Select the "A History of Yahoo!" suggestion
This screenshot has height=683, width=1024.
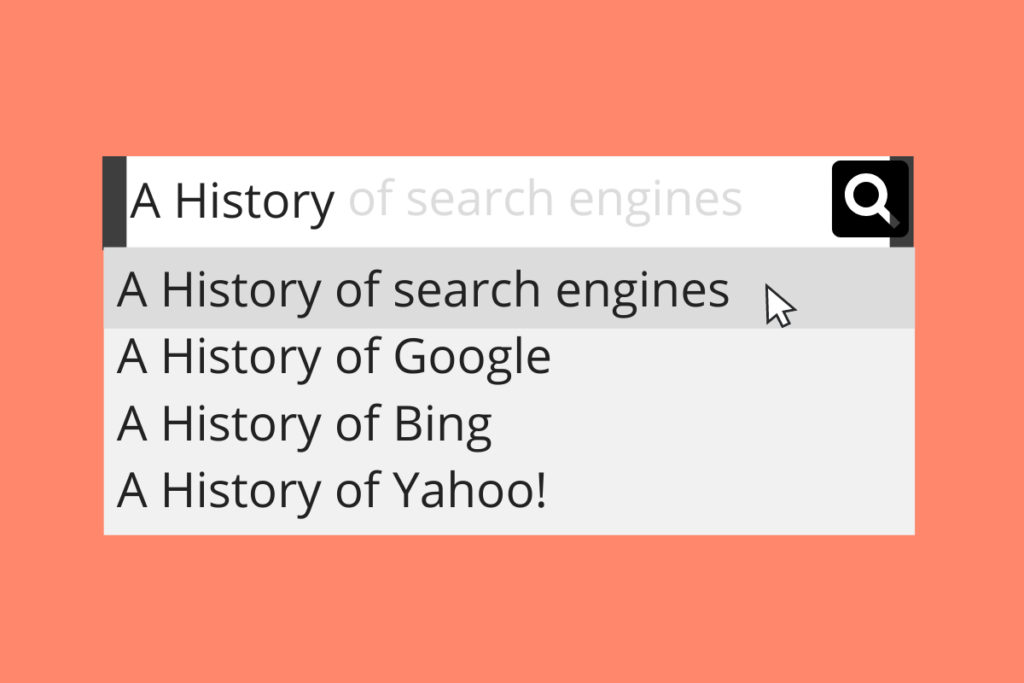[332, 491]
